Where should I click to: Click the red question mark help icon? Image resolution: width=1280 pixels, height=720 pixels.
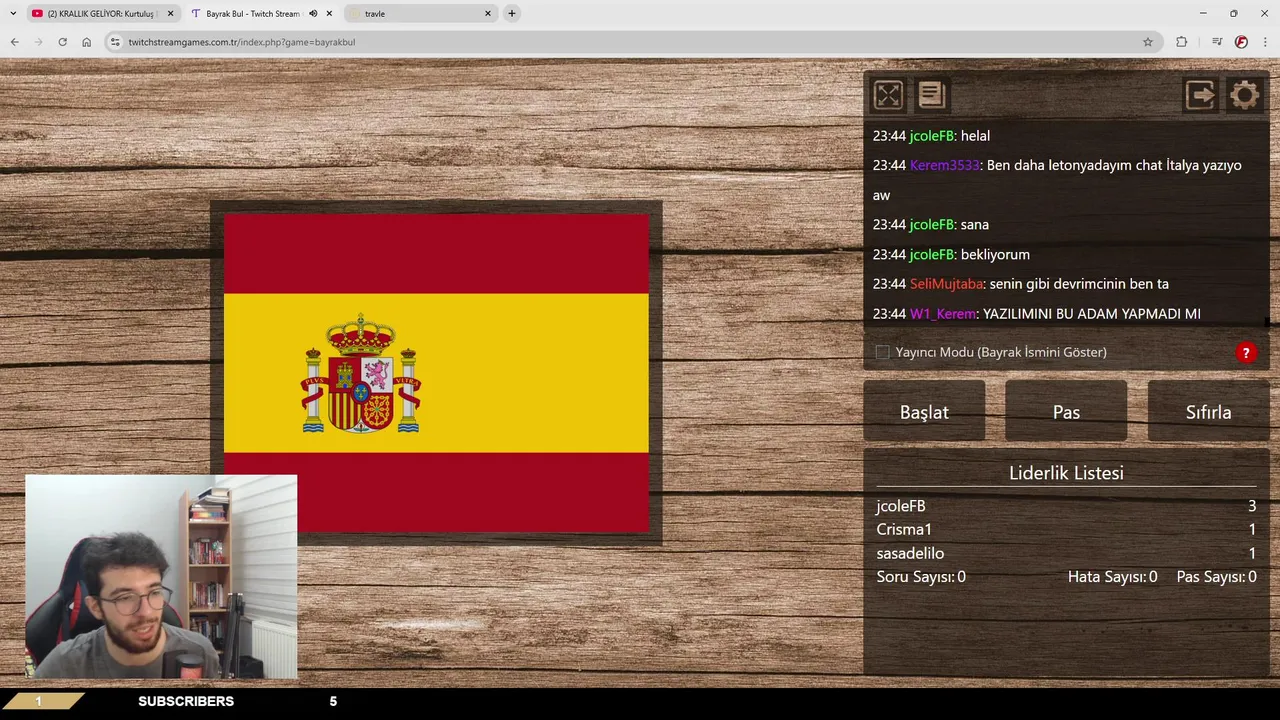click(1246, 352)
